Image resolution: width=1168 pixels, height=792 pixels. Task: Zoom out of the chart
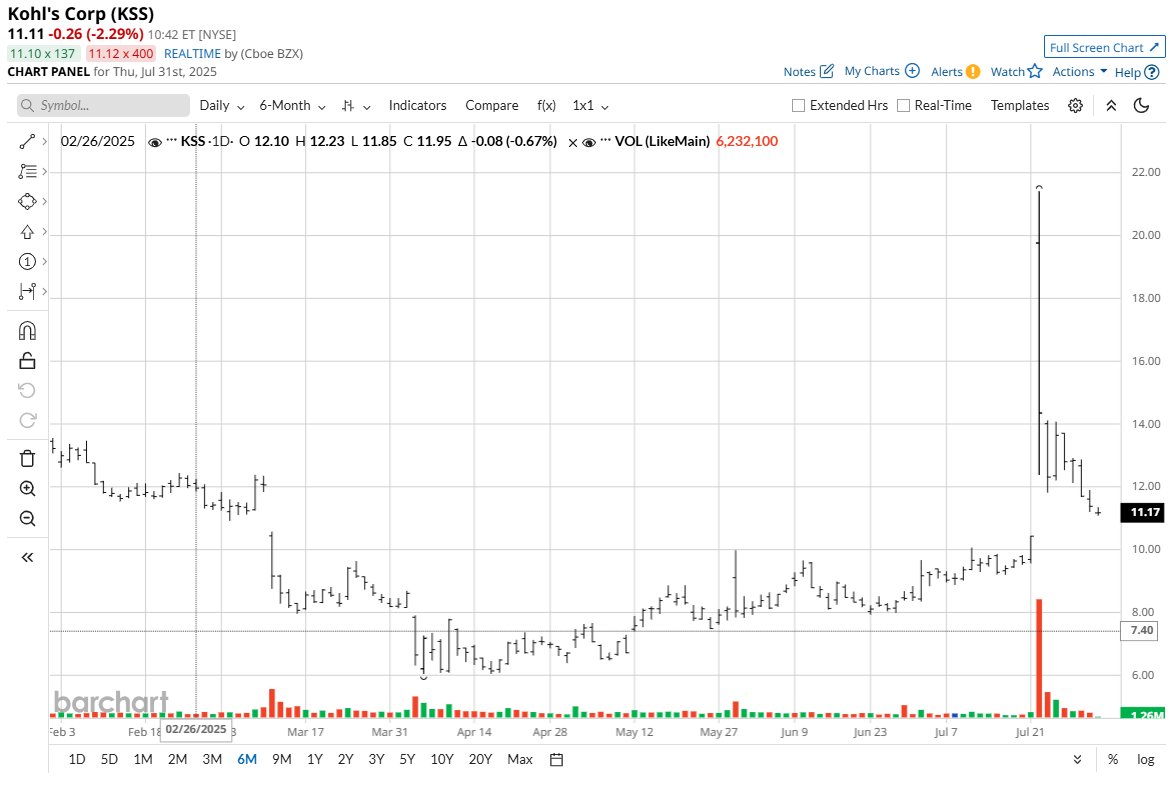click(x=27, y=519)
